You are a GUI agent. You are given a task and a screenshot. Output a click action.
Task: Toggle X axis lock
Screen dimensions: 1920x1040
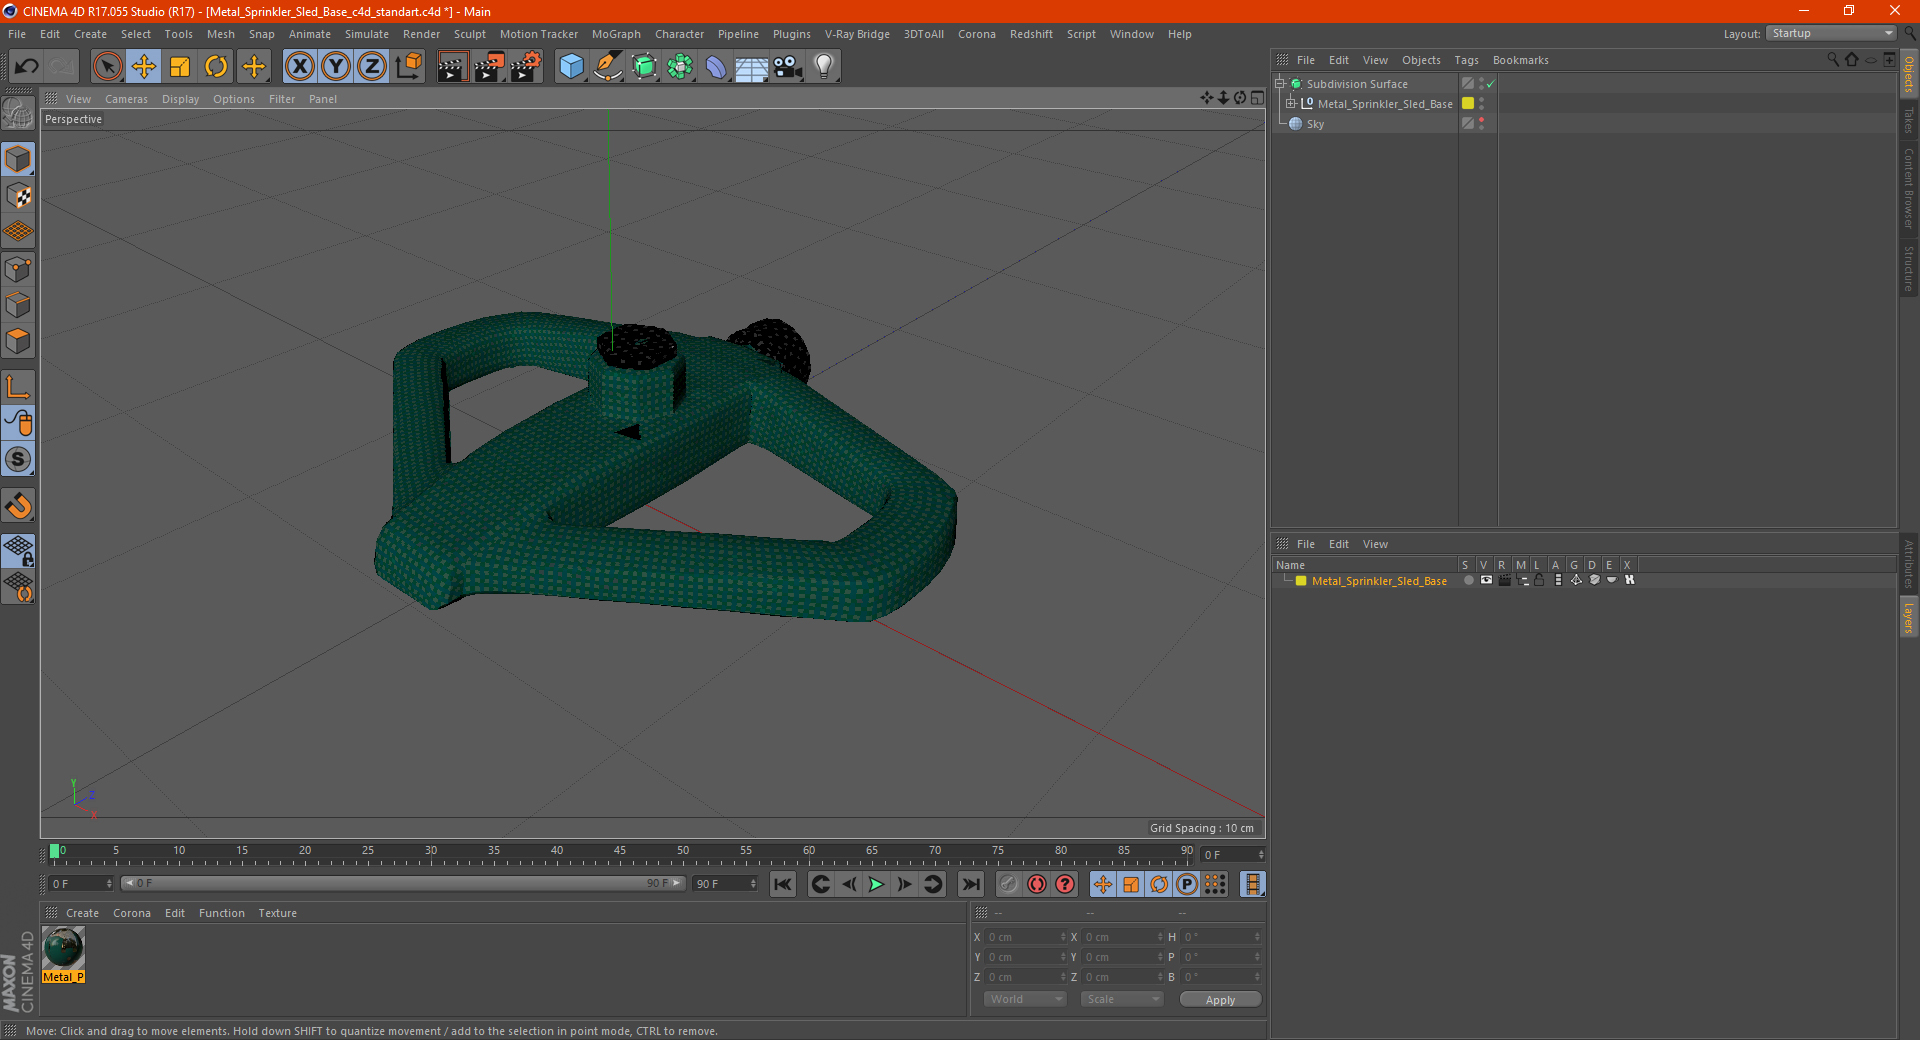tap(299, 67)
